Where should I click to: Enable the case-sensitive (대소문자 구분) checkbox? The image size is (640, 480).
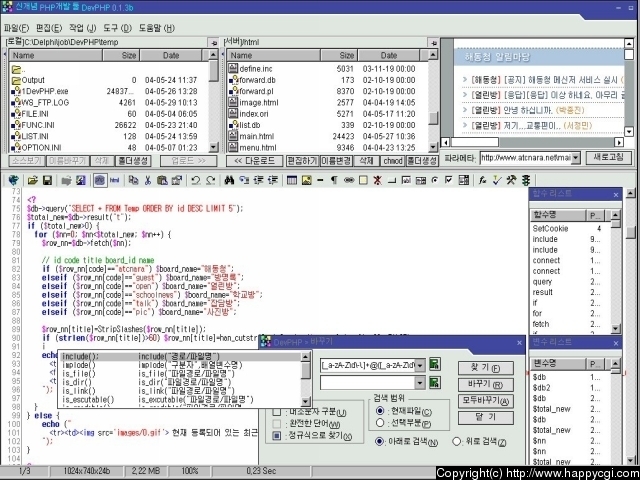click(277, 412)
